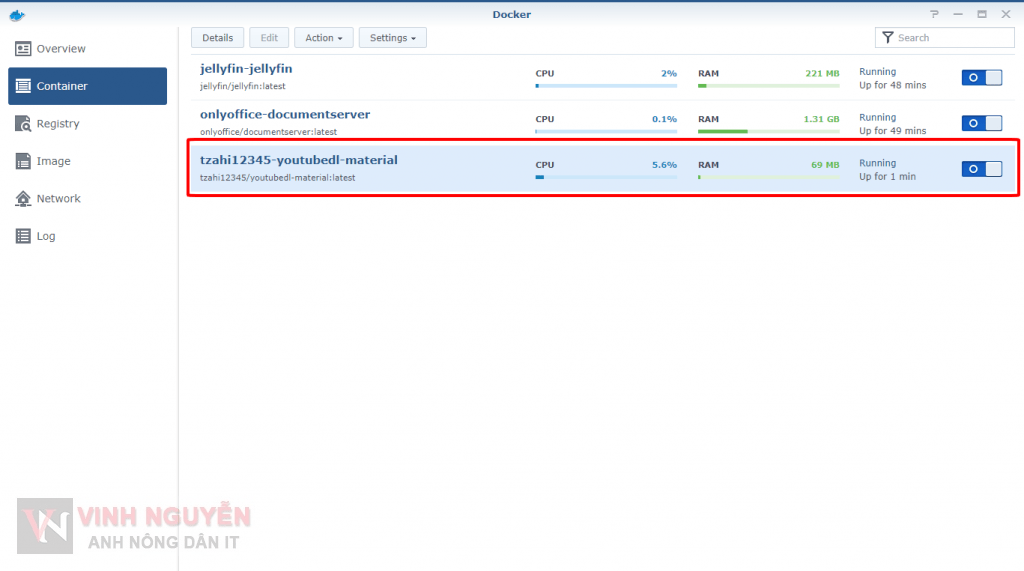Viewport: 1024px width, 571px height.
Task: Click the Overview sidebar icon
Action: tap(23, 49)
